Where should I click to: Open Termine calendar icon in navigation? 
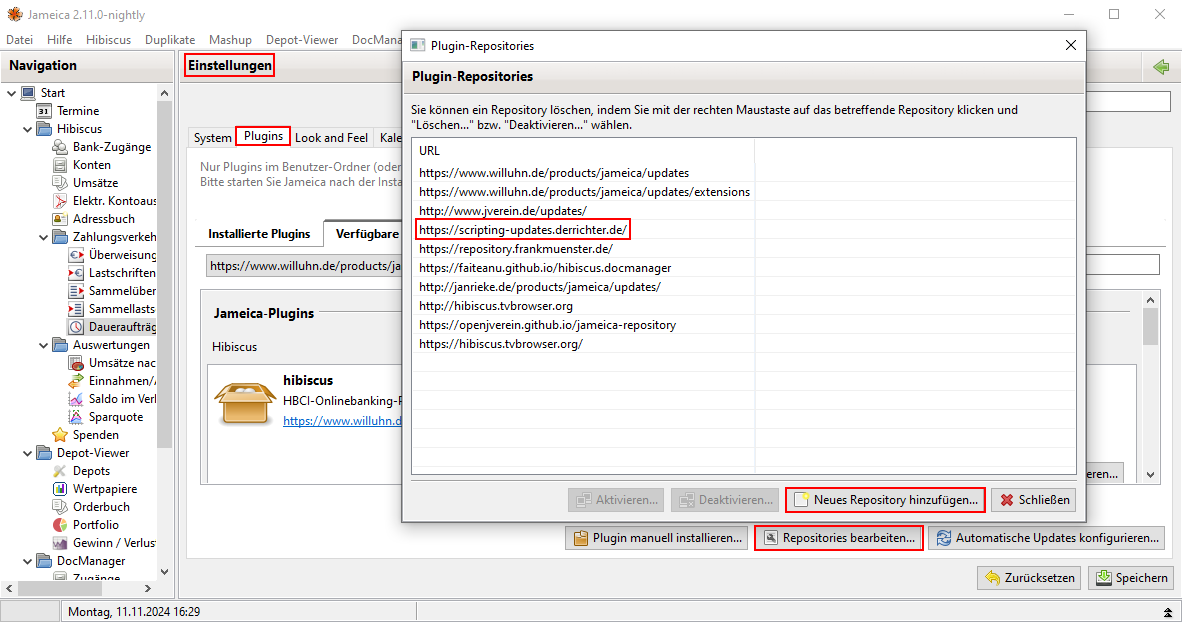pos(44,111)
